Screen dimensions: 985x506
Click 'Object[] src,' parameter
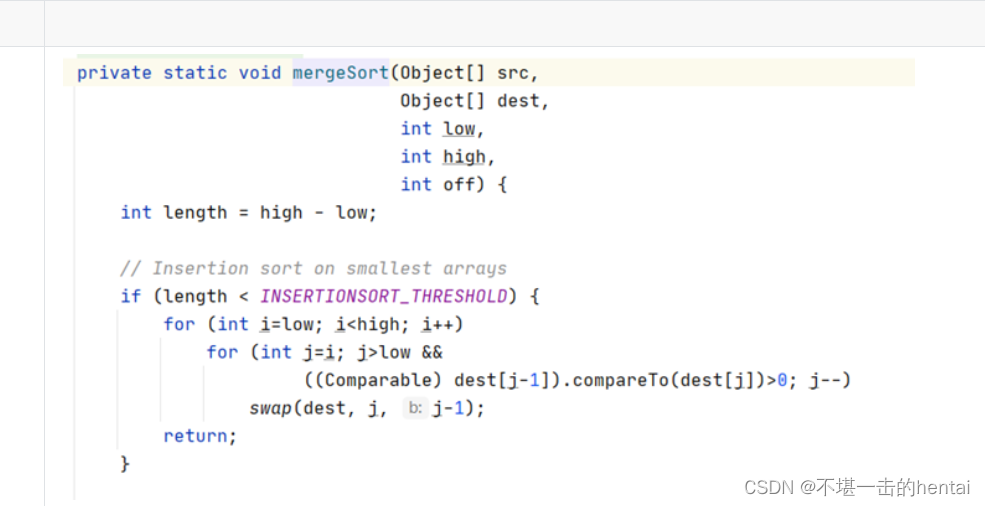click(x=469, y=73)
